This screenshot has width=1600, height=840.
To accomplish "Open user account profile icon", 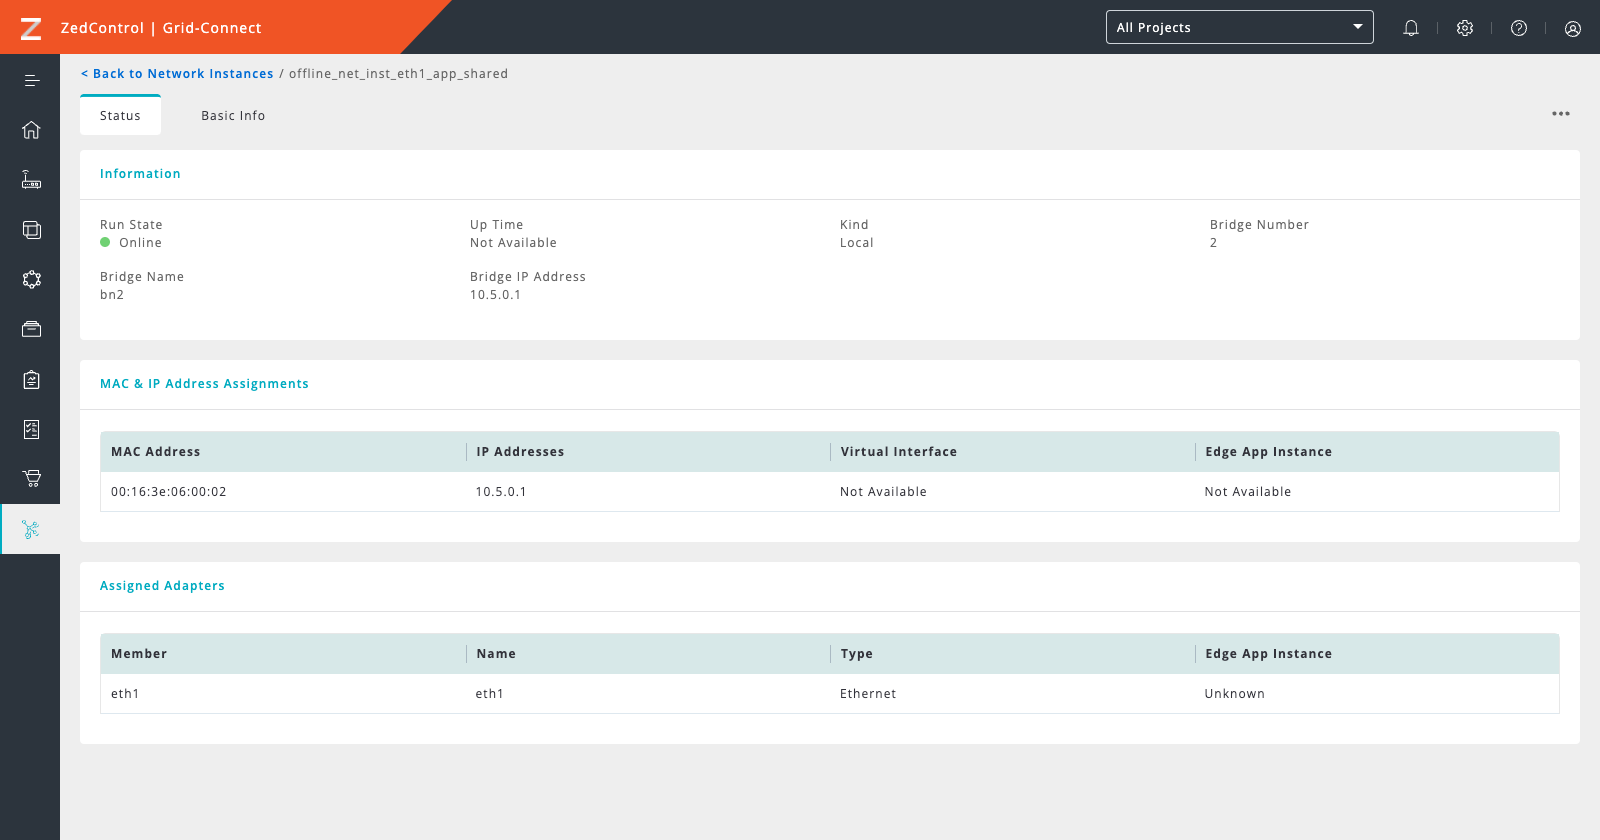I will pos(1573,28).
